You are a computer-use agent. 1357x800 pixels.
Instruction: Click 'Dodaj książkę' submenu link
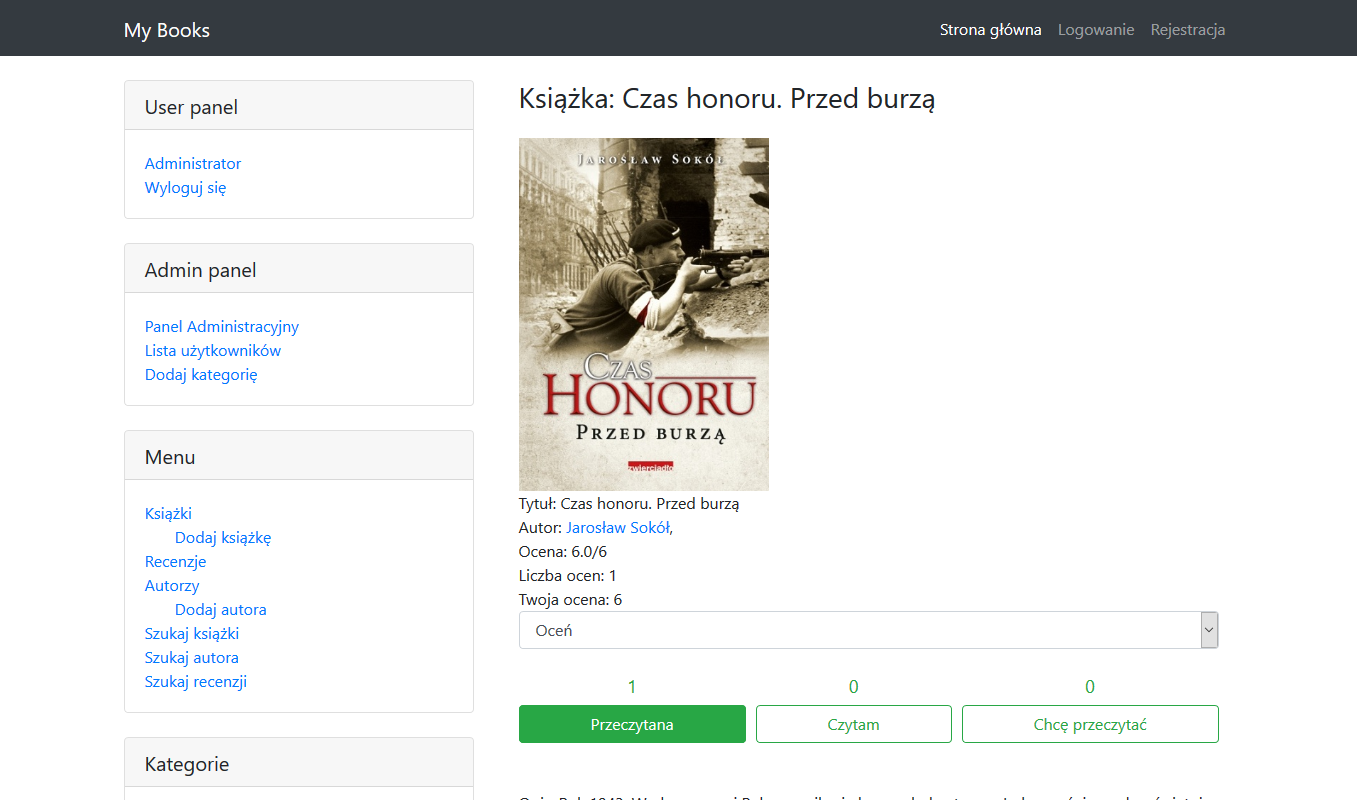coord(223,538)
